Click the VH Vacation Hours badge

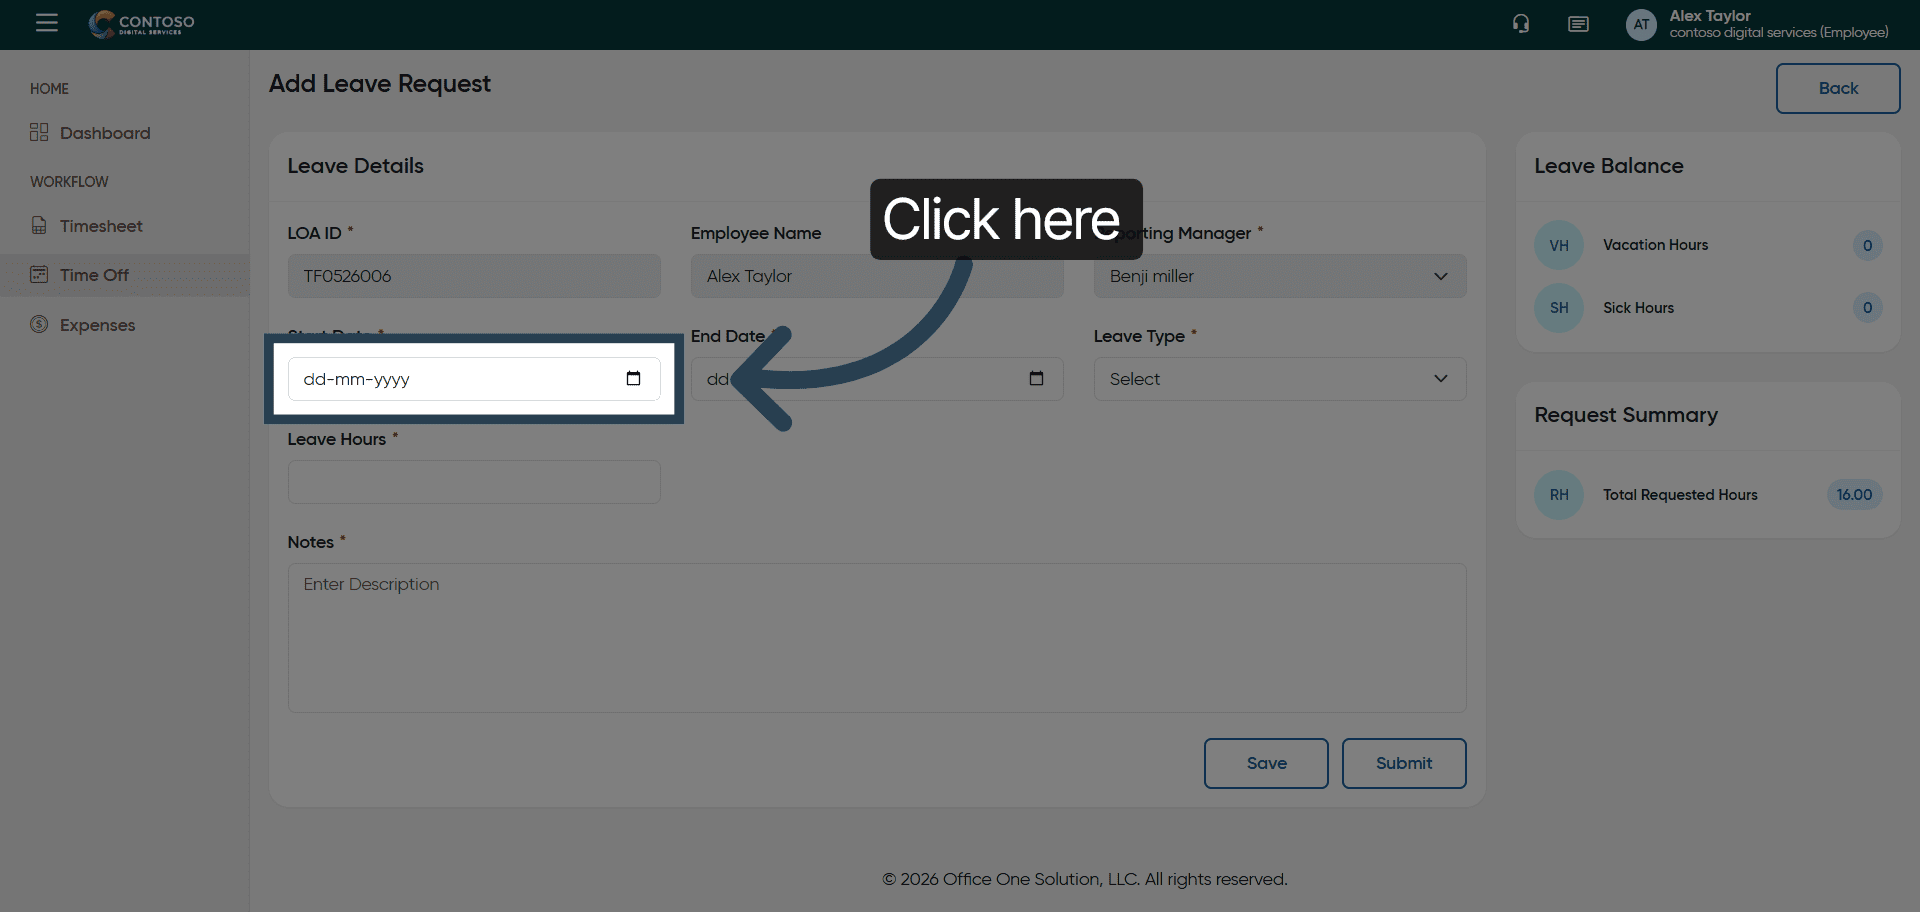click(1558, 246)
